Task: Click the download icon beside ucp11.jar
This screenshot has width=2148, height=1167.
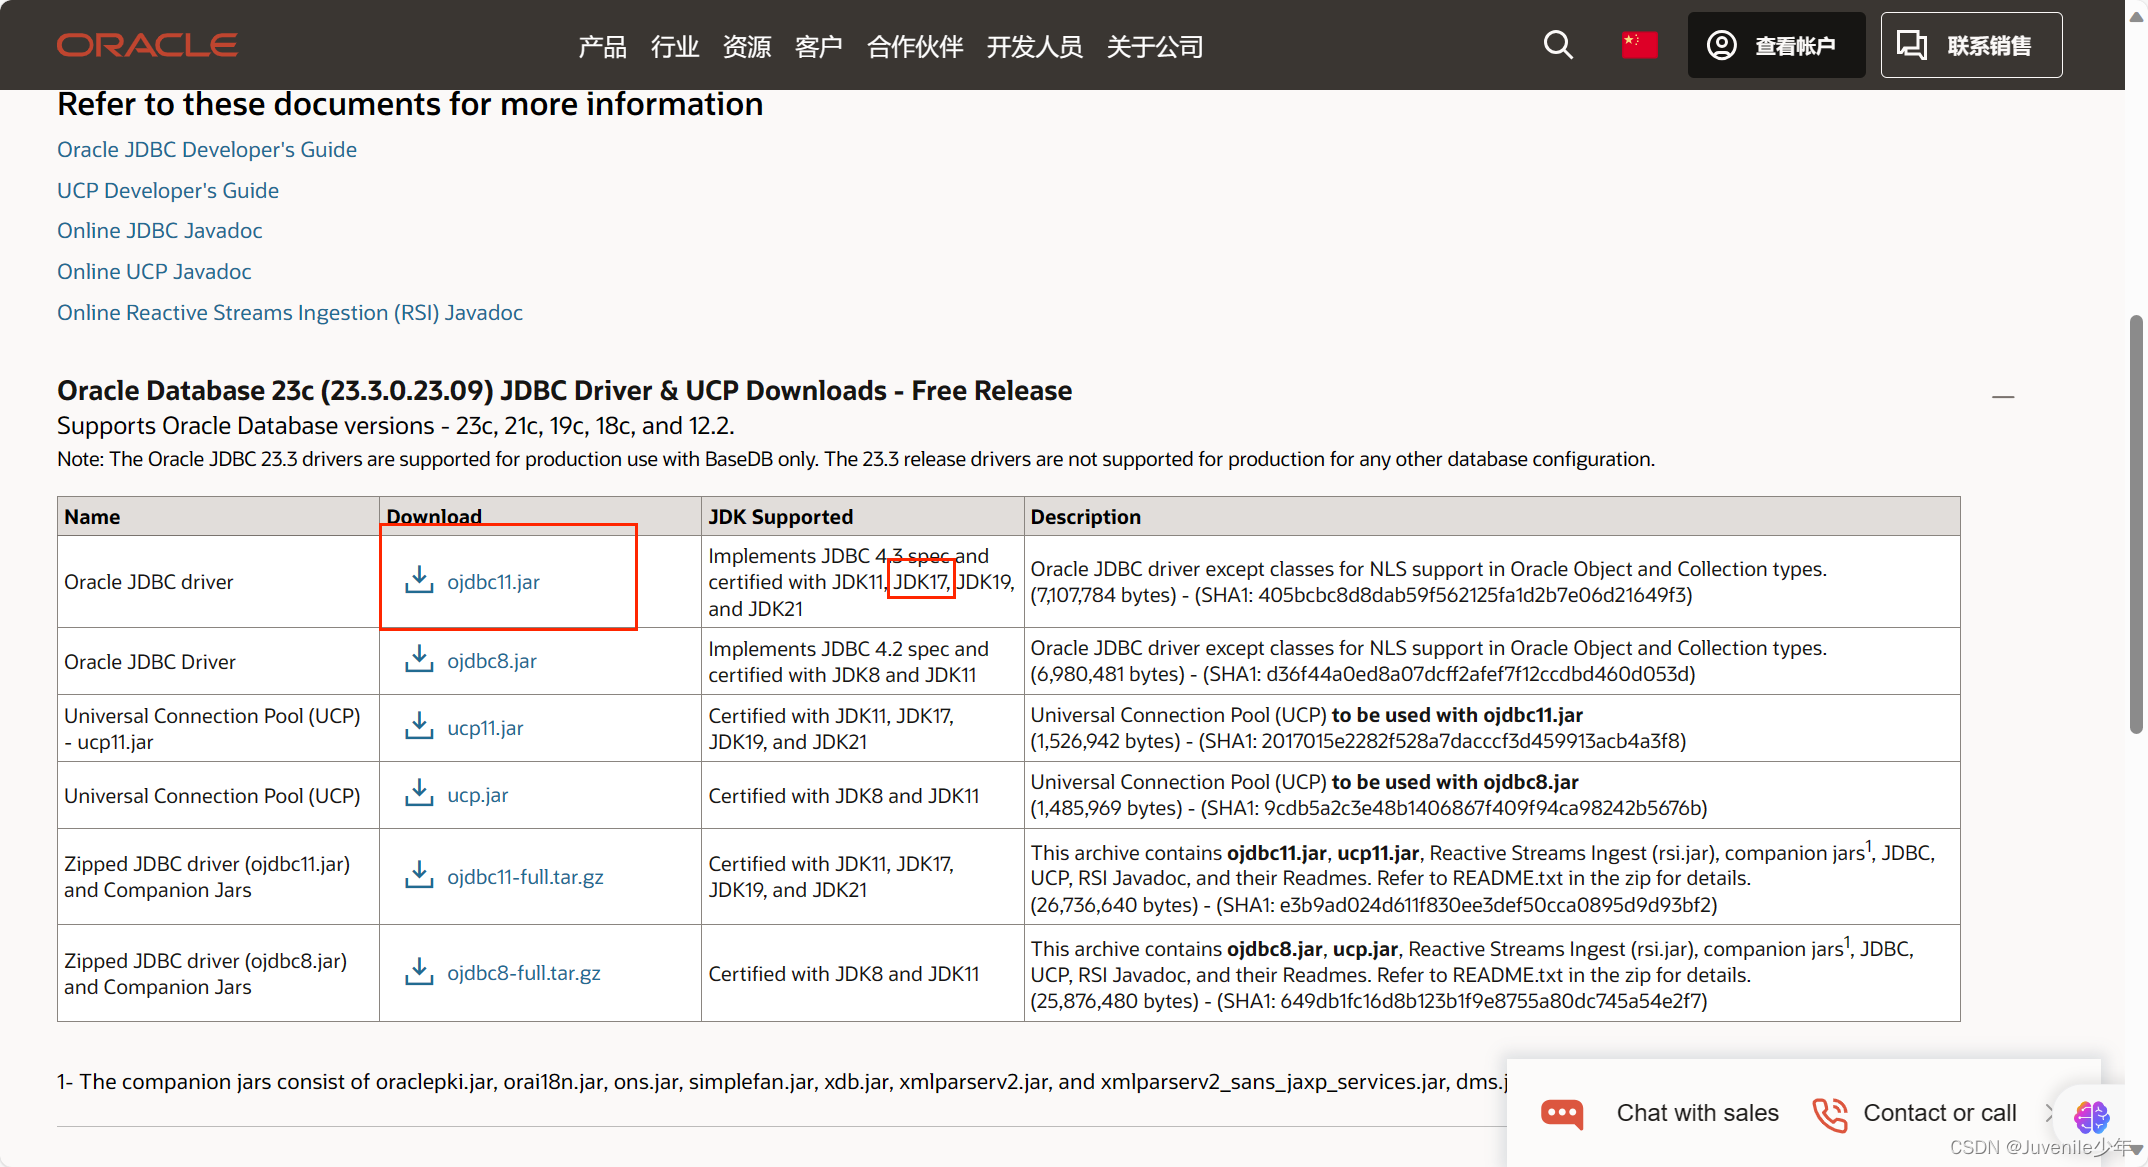Action: pyautogui.click(x=419, y=726)
